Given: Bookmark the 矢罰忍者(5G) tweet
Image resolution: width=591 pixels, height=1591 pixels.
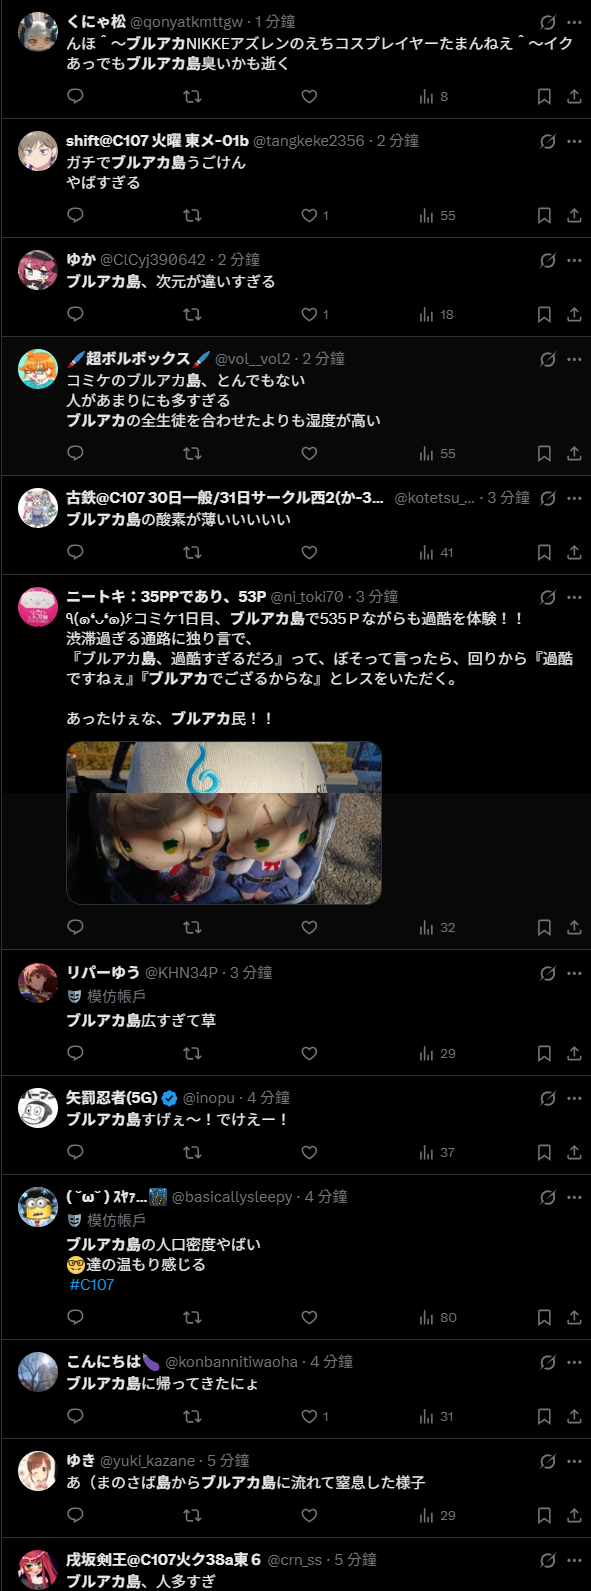Looking at the screenshot, I should point(544,1153).
